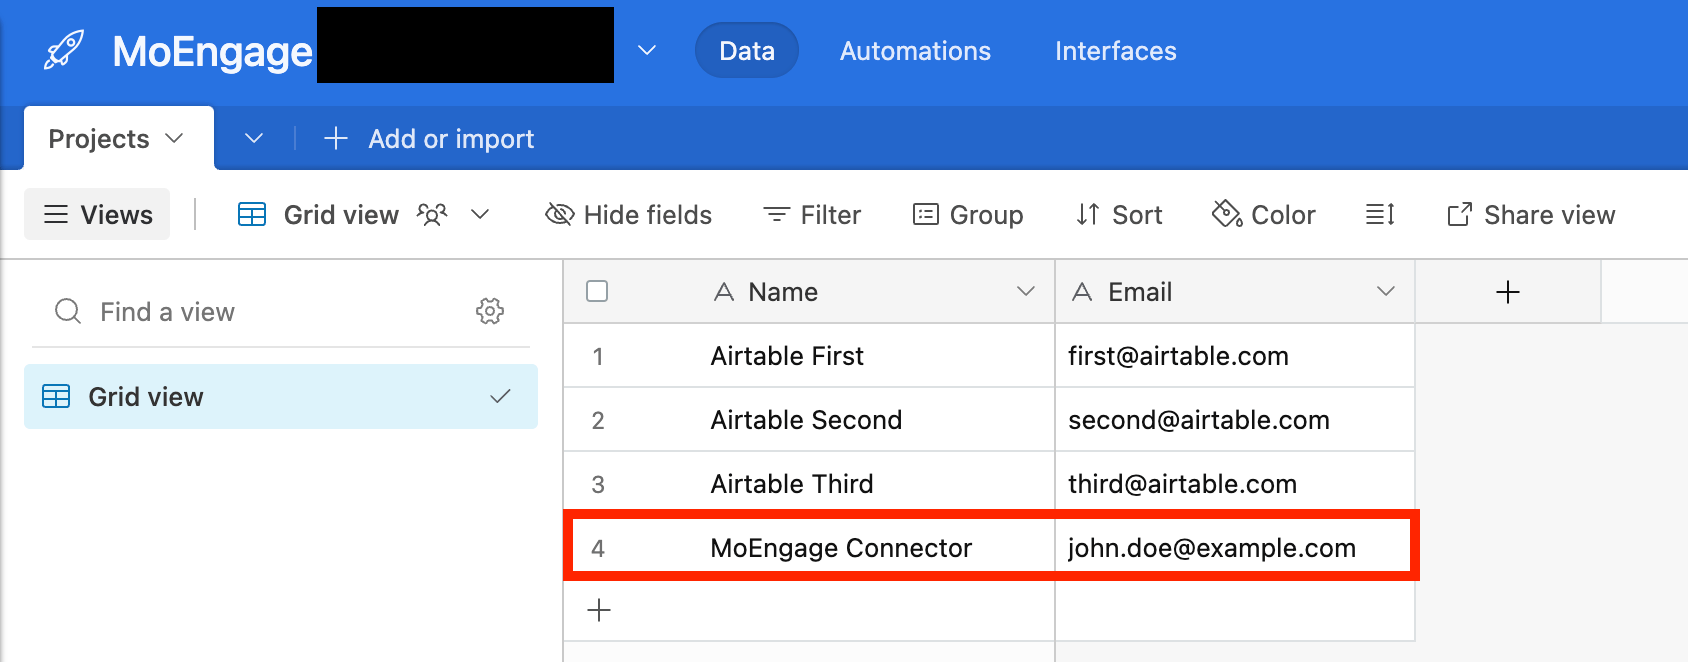Click the Add or import plus icon
Screen dimensions: 1688x662
[336, 138]
